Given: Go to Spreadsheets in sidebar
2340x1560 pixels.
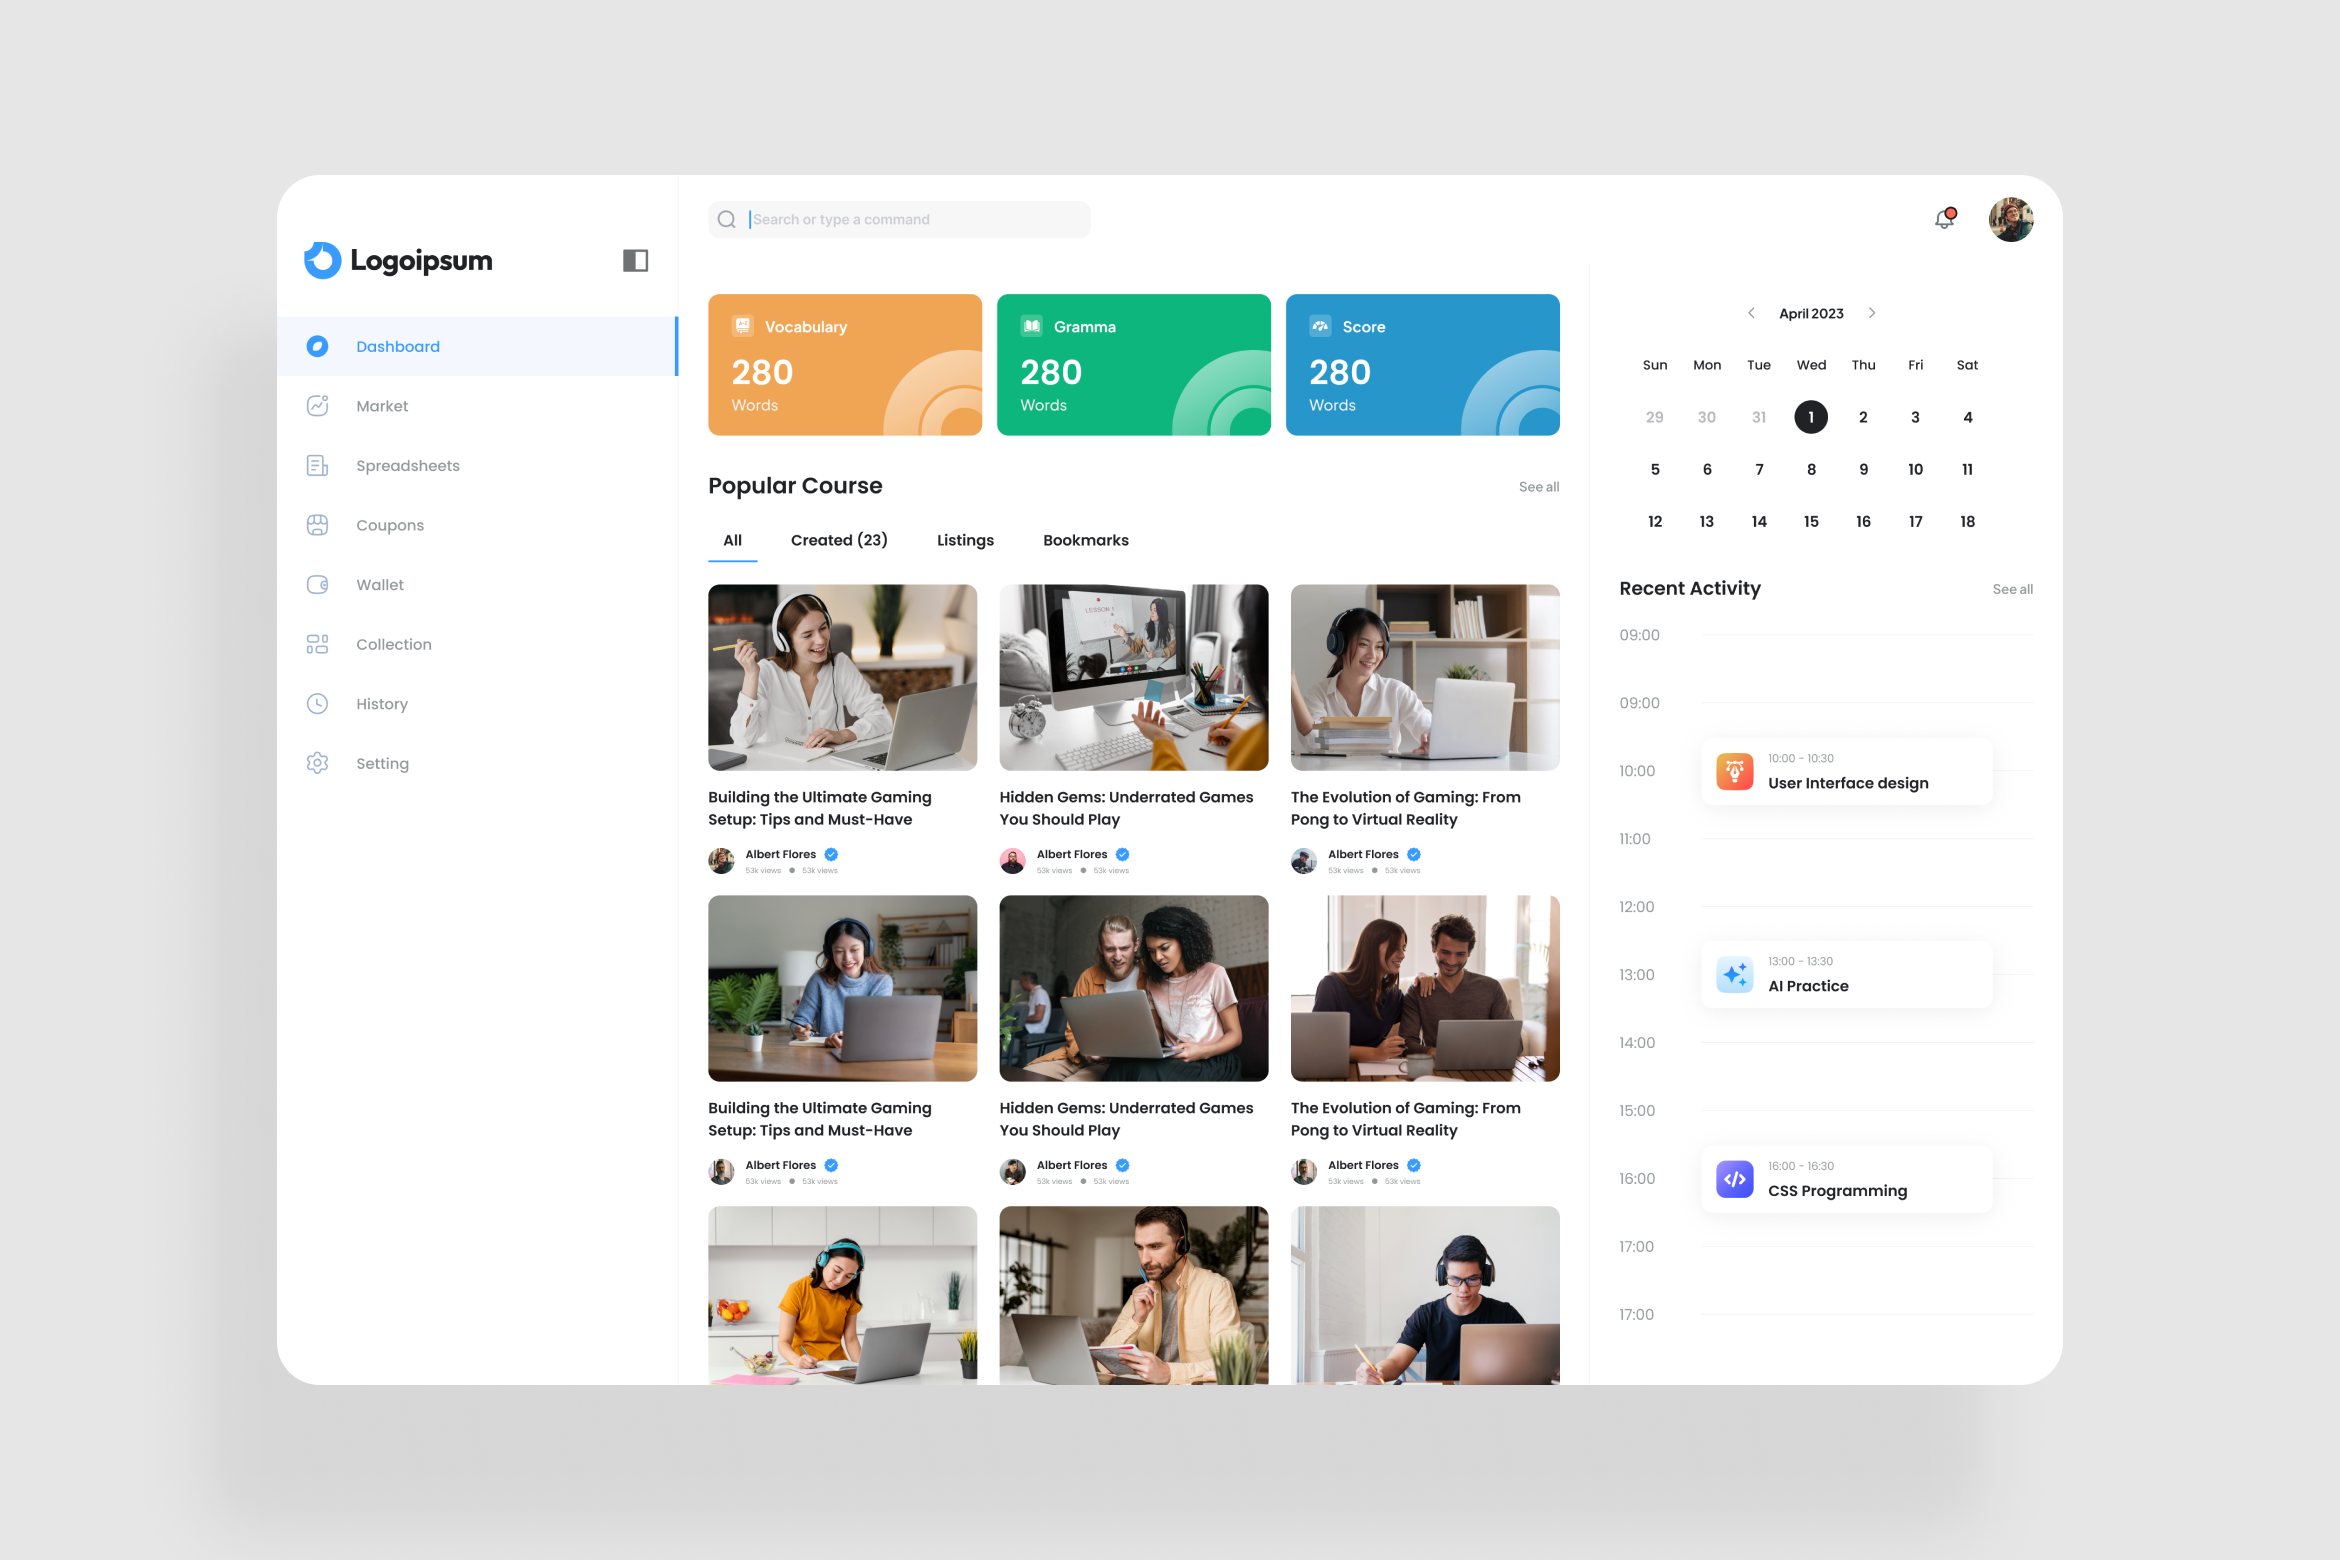Looking at the screenshot, I should pos(407,466).
